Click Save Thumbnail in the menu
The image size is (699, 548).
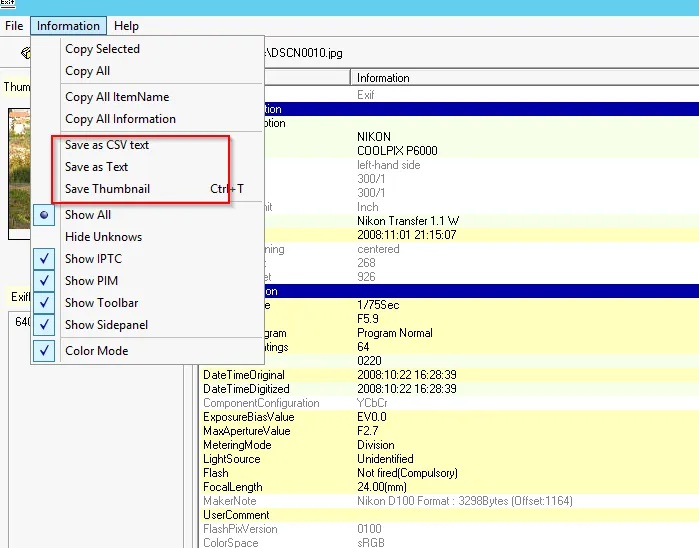(x=109, y=189)
